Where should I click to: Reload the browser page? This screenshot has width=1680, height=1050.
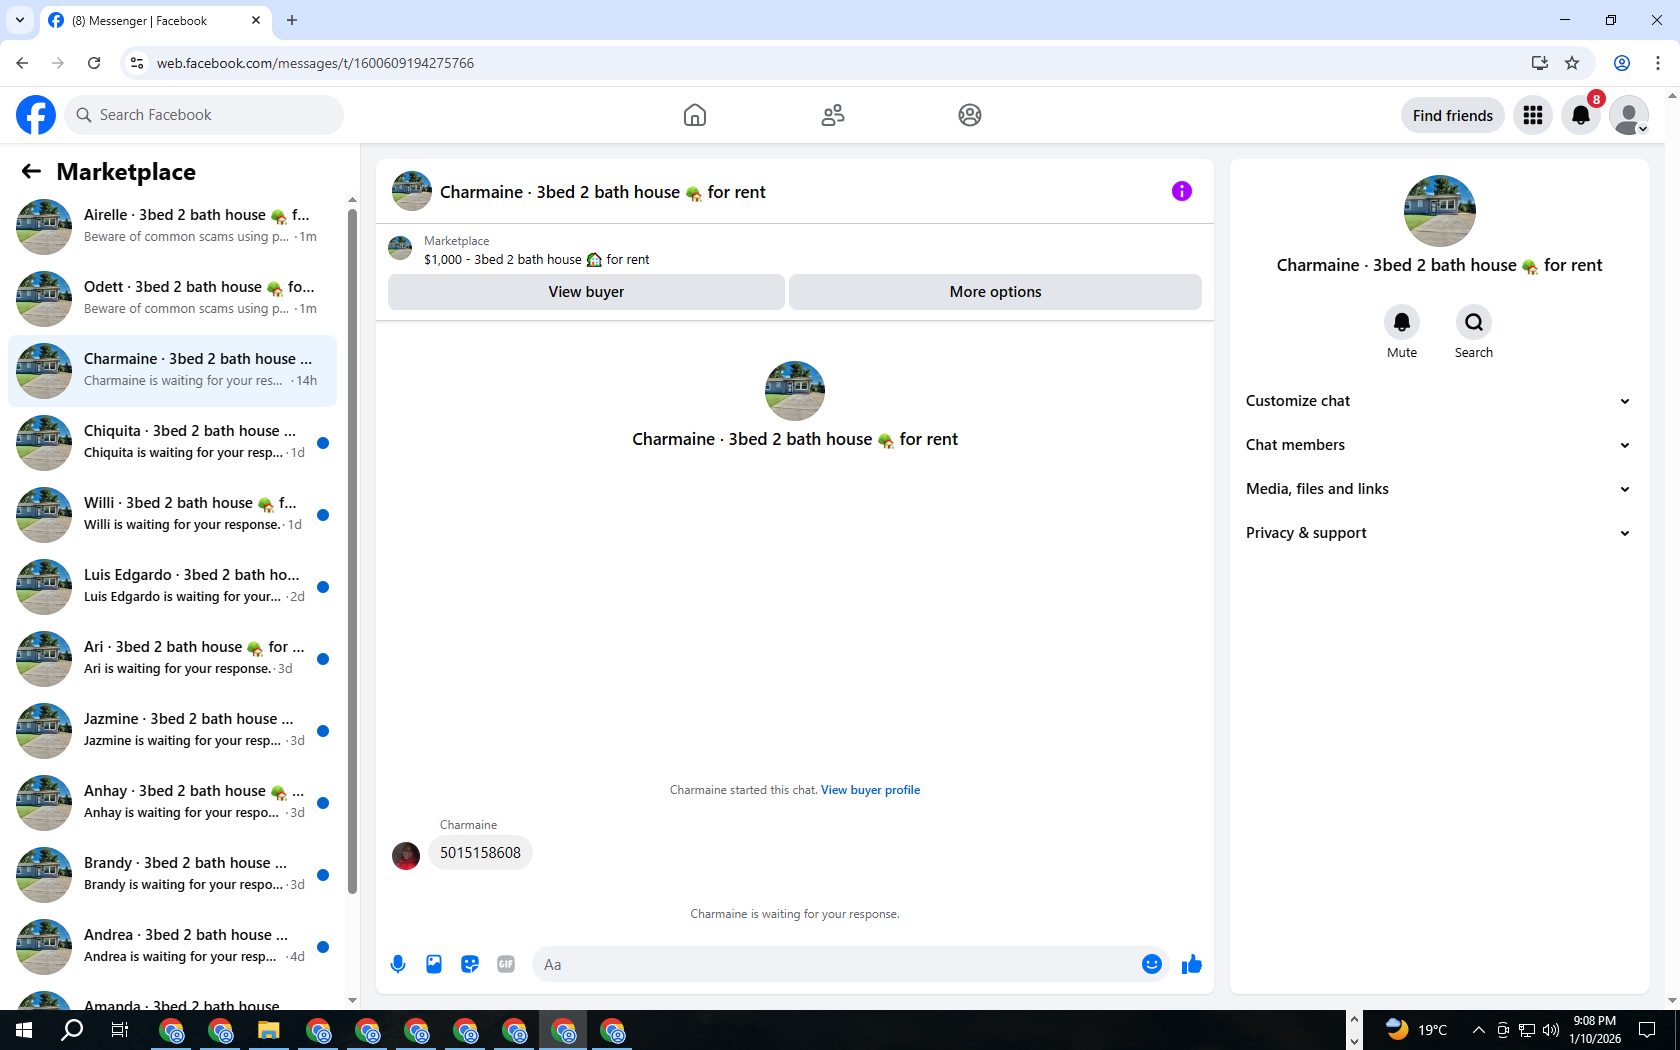point(94,63)
